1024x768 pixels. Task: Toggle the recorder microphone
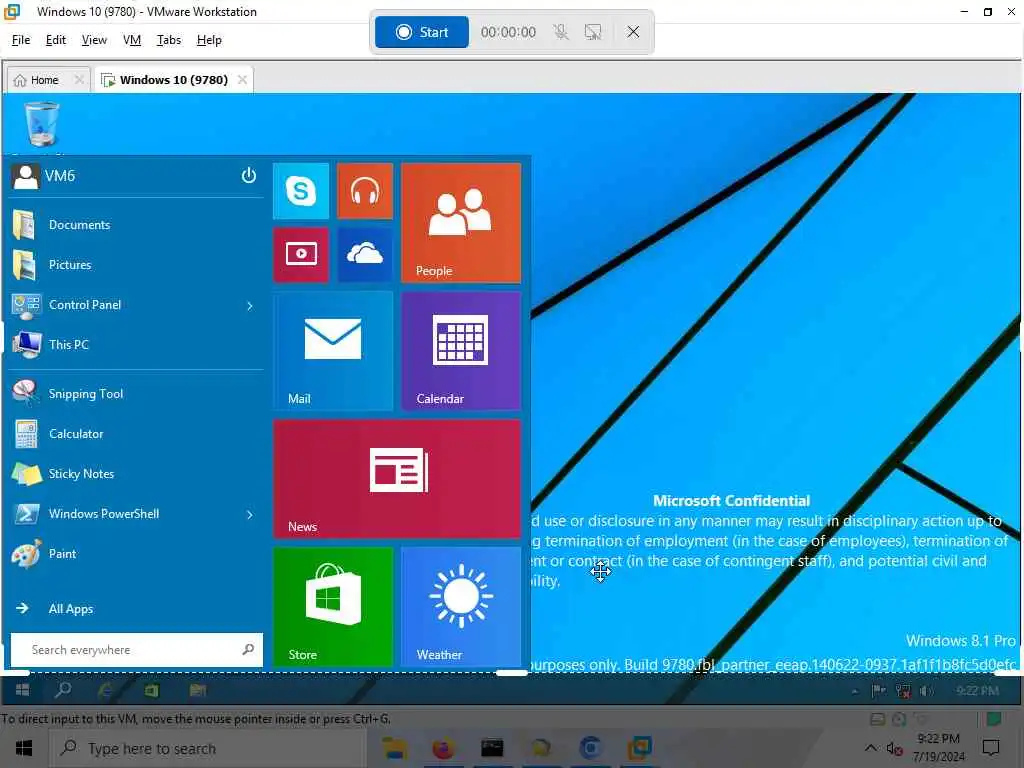coord(560,32)
